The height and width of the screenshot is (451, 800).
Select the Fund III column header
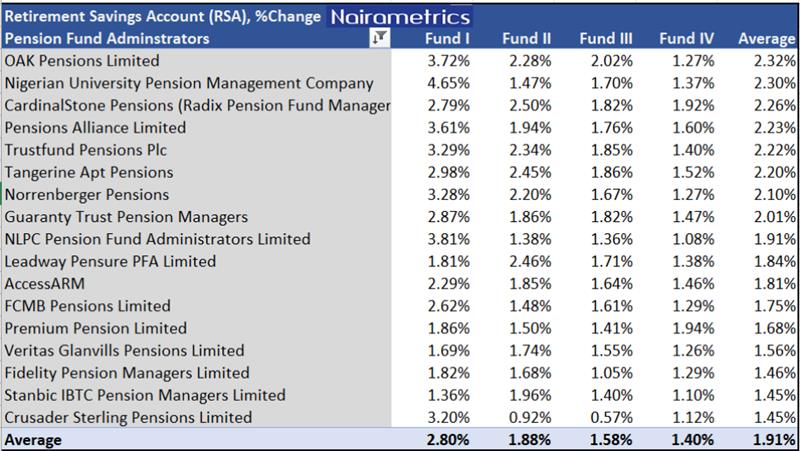(602, 38)
